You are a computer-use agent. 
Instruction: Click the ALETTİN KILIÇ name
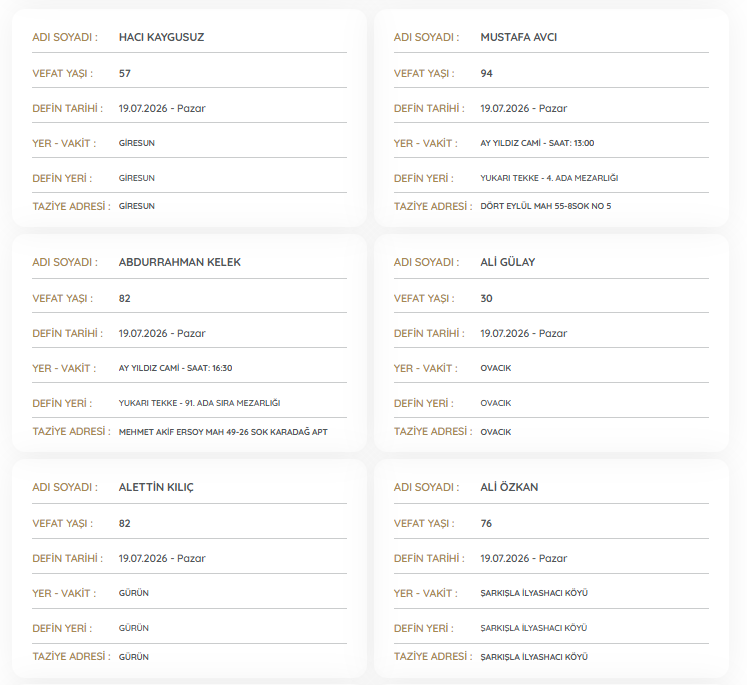click(x=156, y=487)
